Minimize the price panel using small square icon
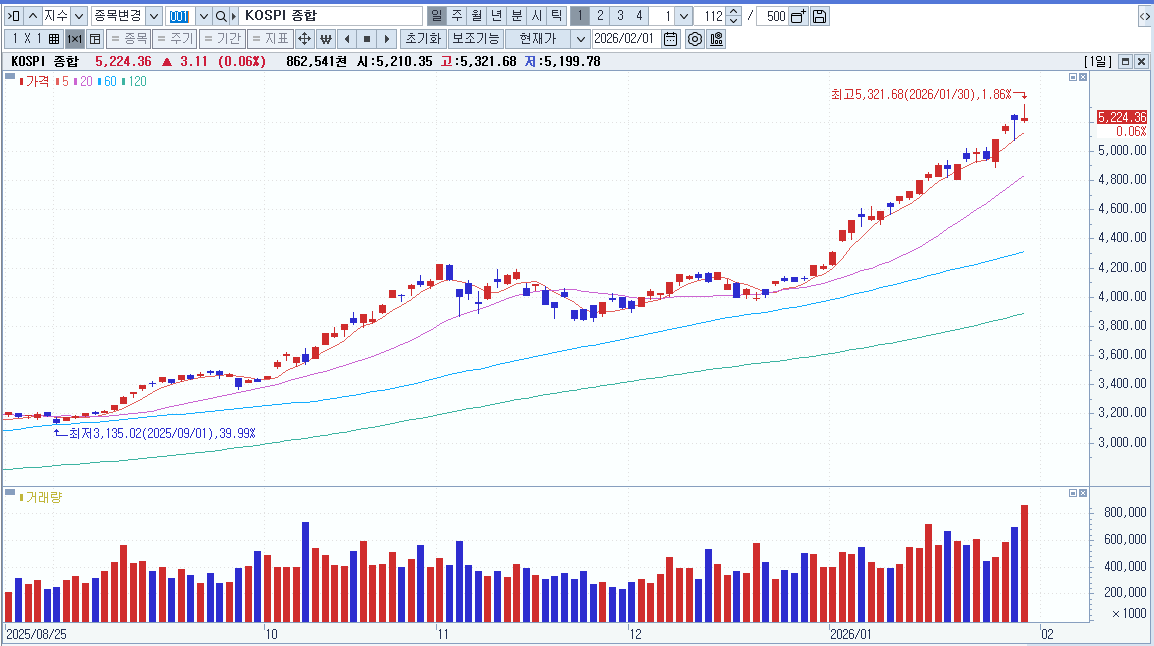Screen dimensions: 1154x646 (x=1073, y=77)
